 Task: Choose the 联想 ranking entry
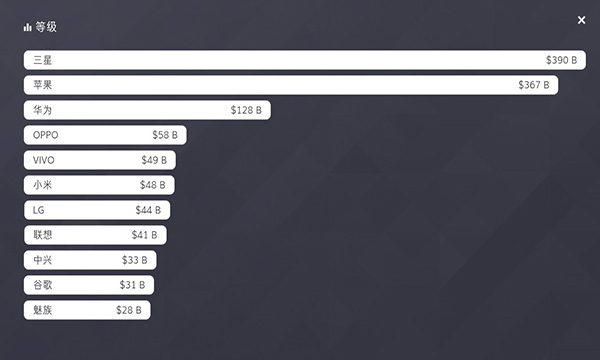(x=95, y=235)
